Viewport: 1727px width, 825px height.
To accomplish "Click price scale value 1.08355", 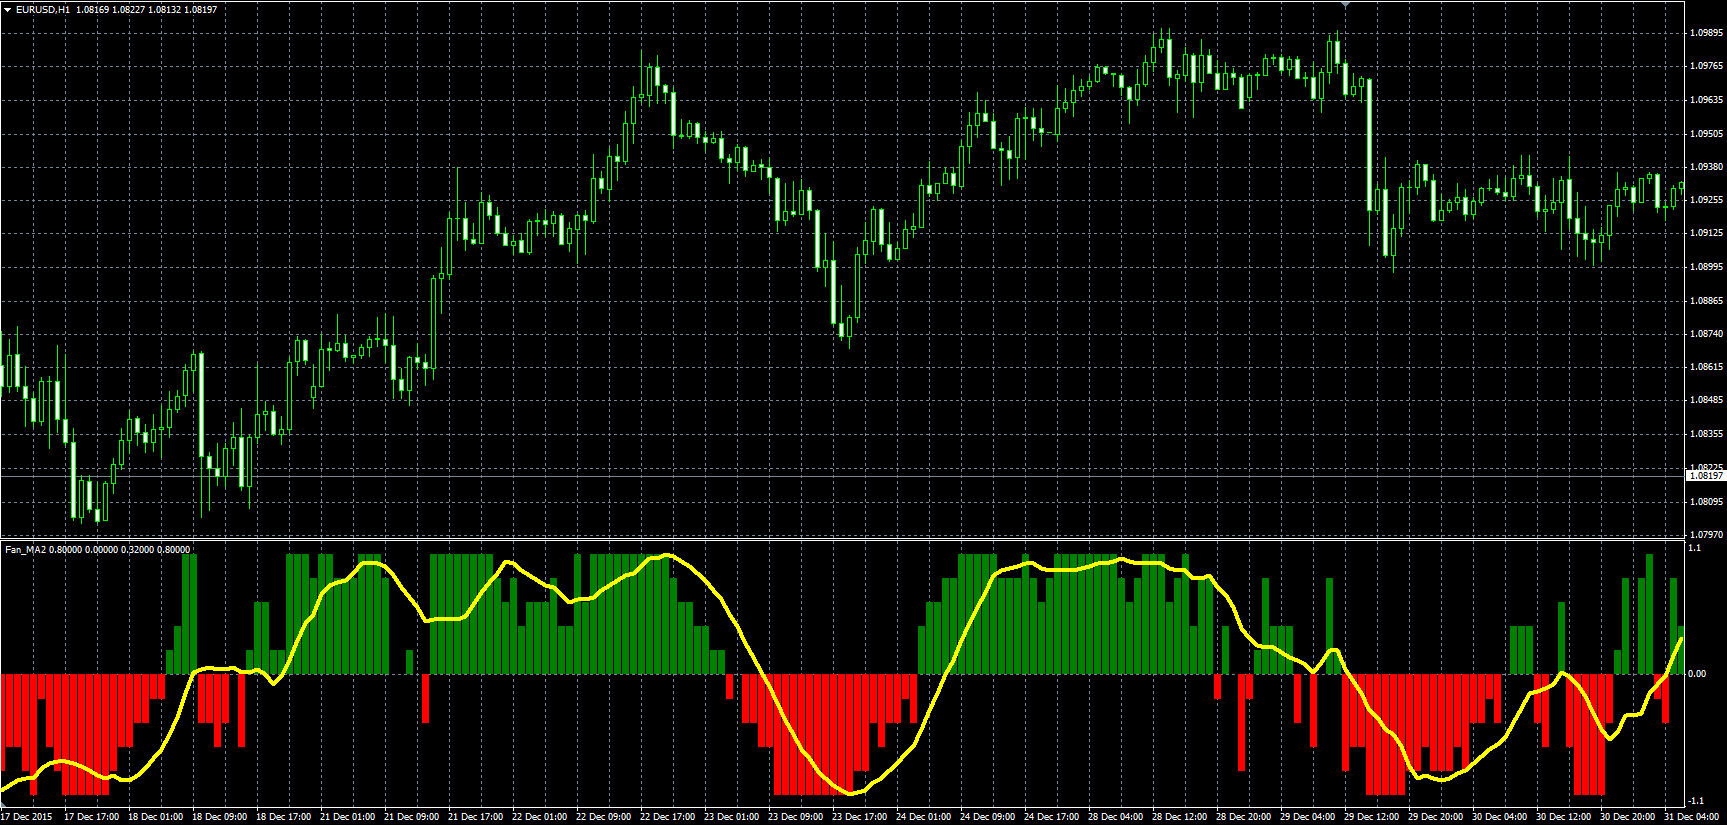I will coord(1707,434).
